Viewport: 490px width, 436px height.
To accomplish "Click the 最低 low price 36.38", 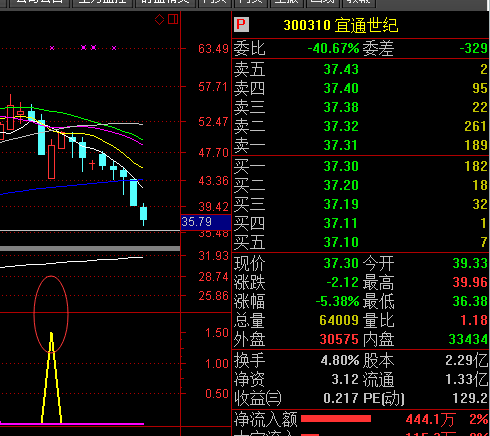I will (470, 301).
